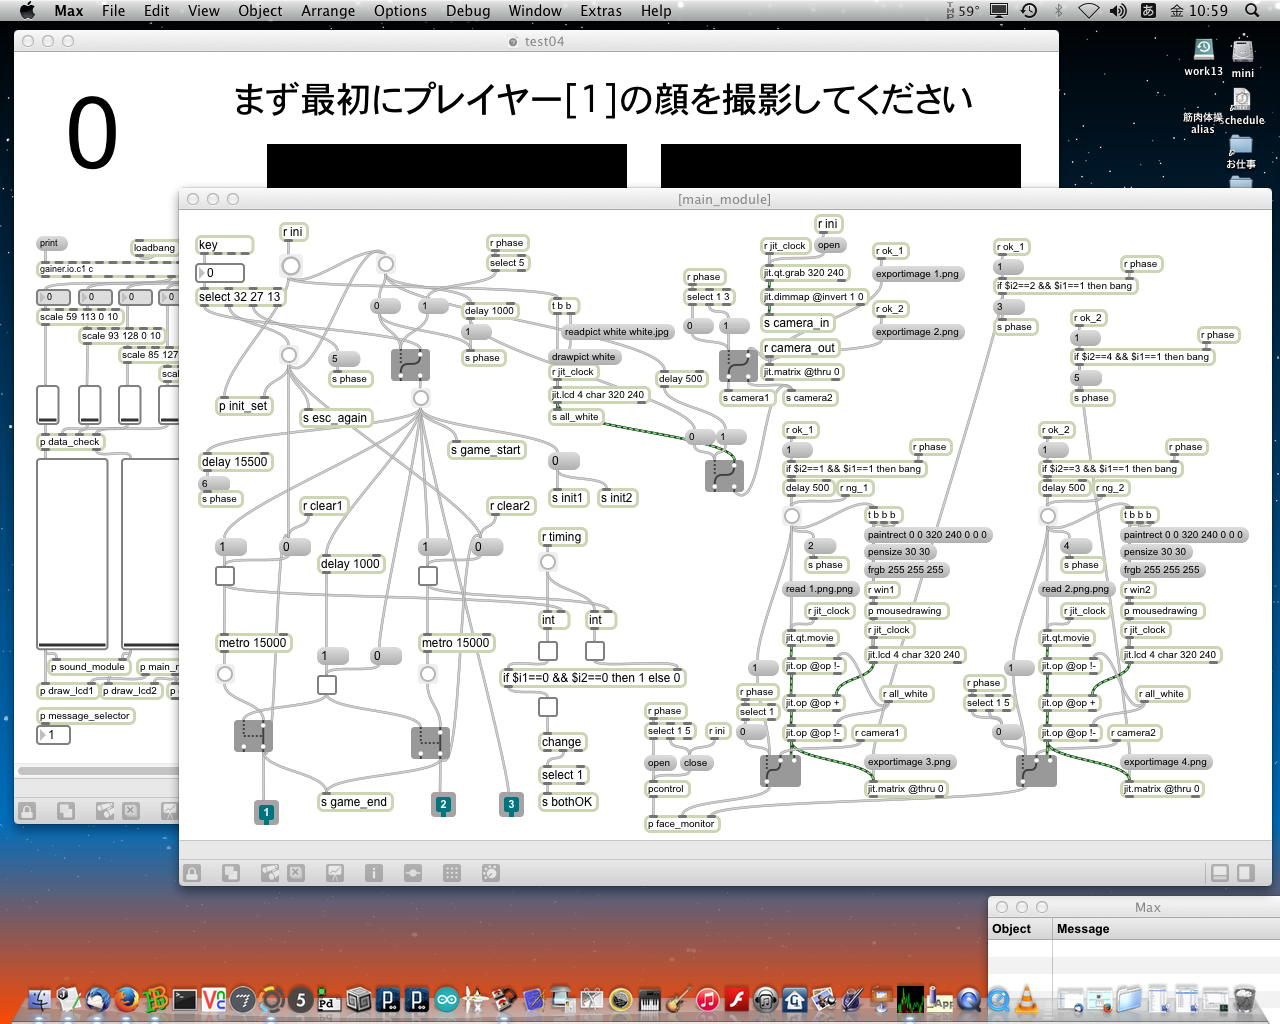Image resolution: width=1280 pixels, height=1024 pixels.
Task: Click the 'jit.qt.grab 320 240' object
Action: point(805,273)
